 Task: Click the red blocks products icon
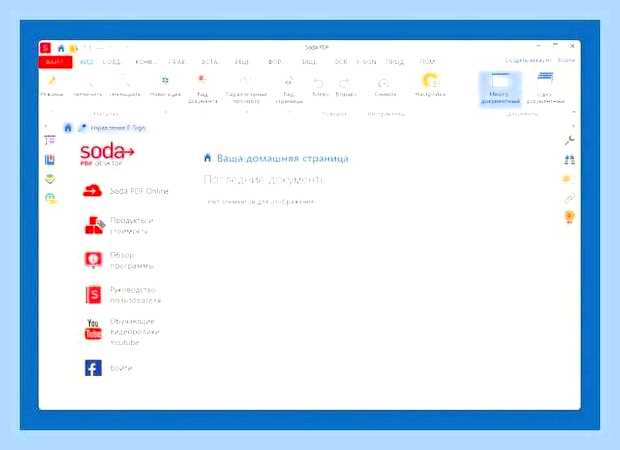click(95, 225)
